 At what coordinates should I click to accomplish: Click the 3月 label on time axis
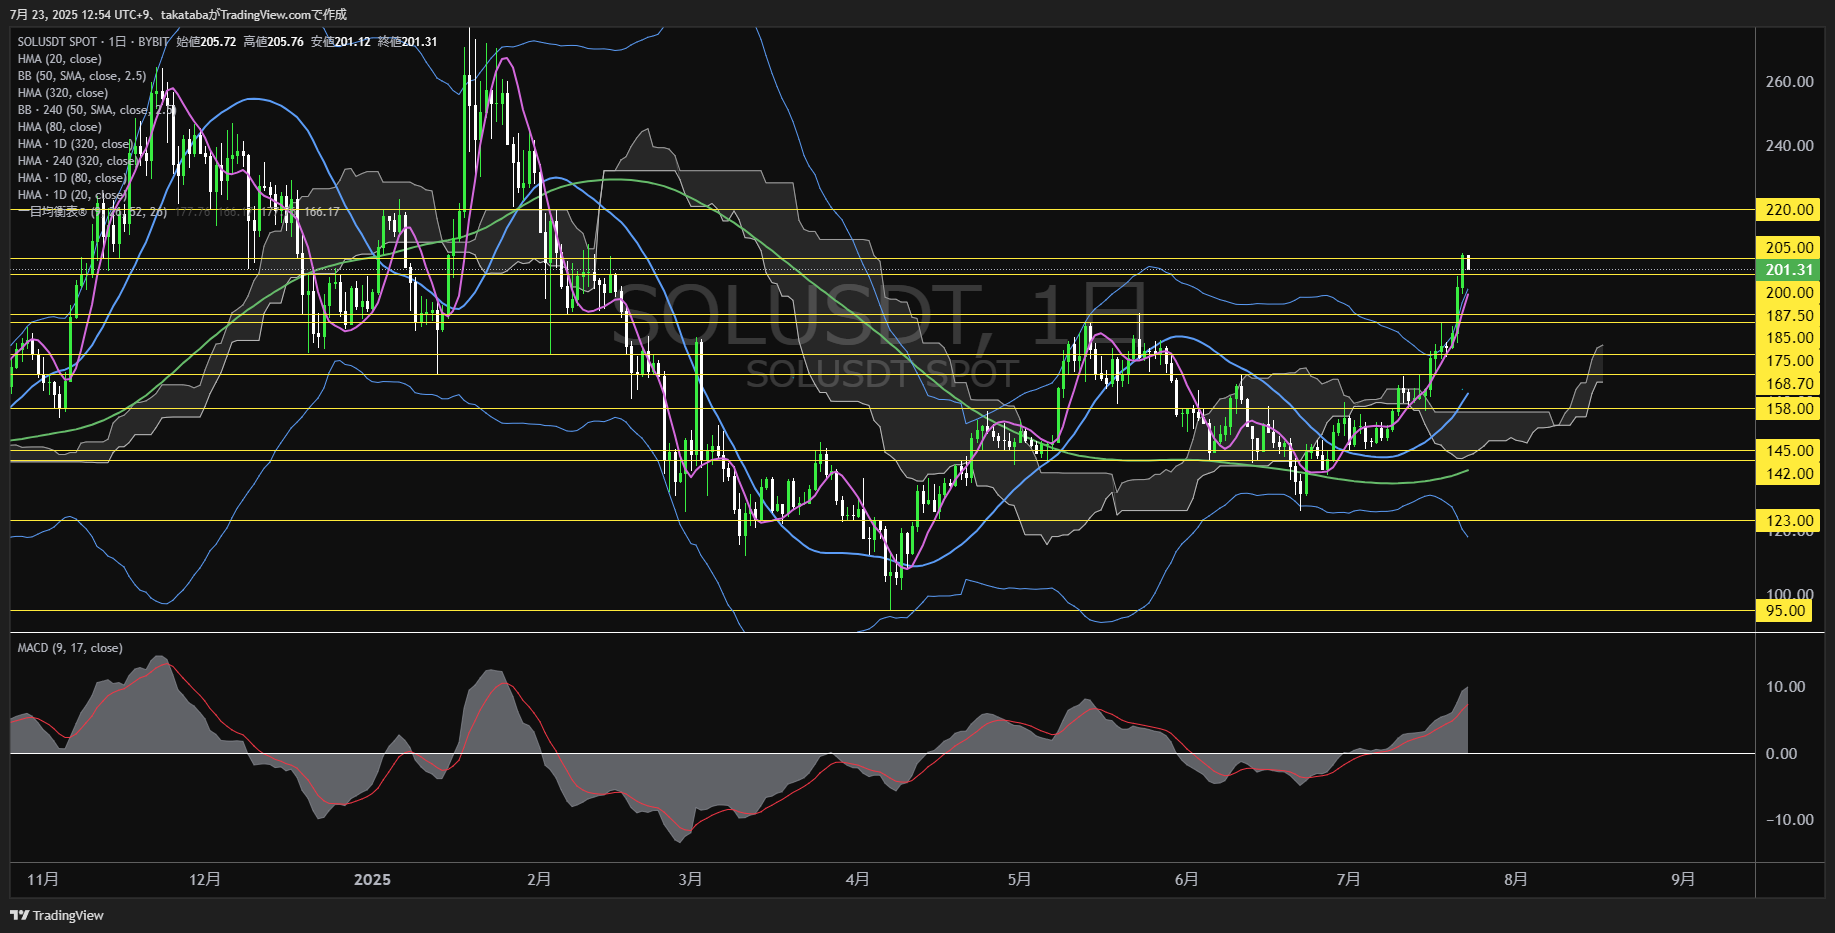[690, 879]
